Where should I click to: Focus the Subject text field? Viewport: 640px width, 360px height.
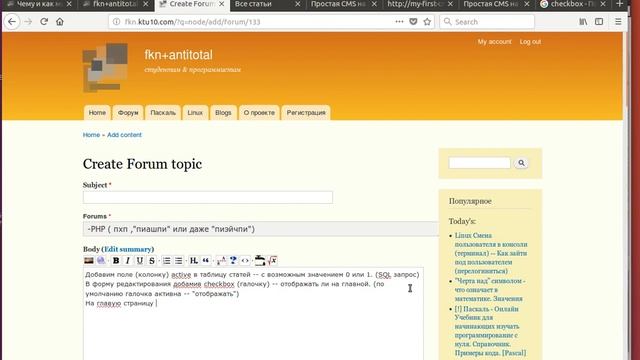coord(208,197)
